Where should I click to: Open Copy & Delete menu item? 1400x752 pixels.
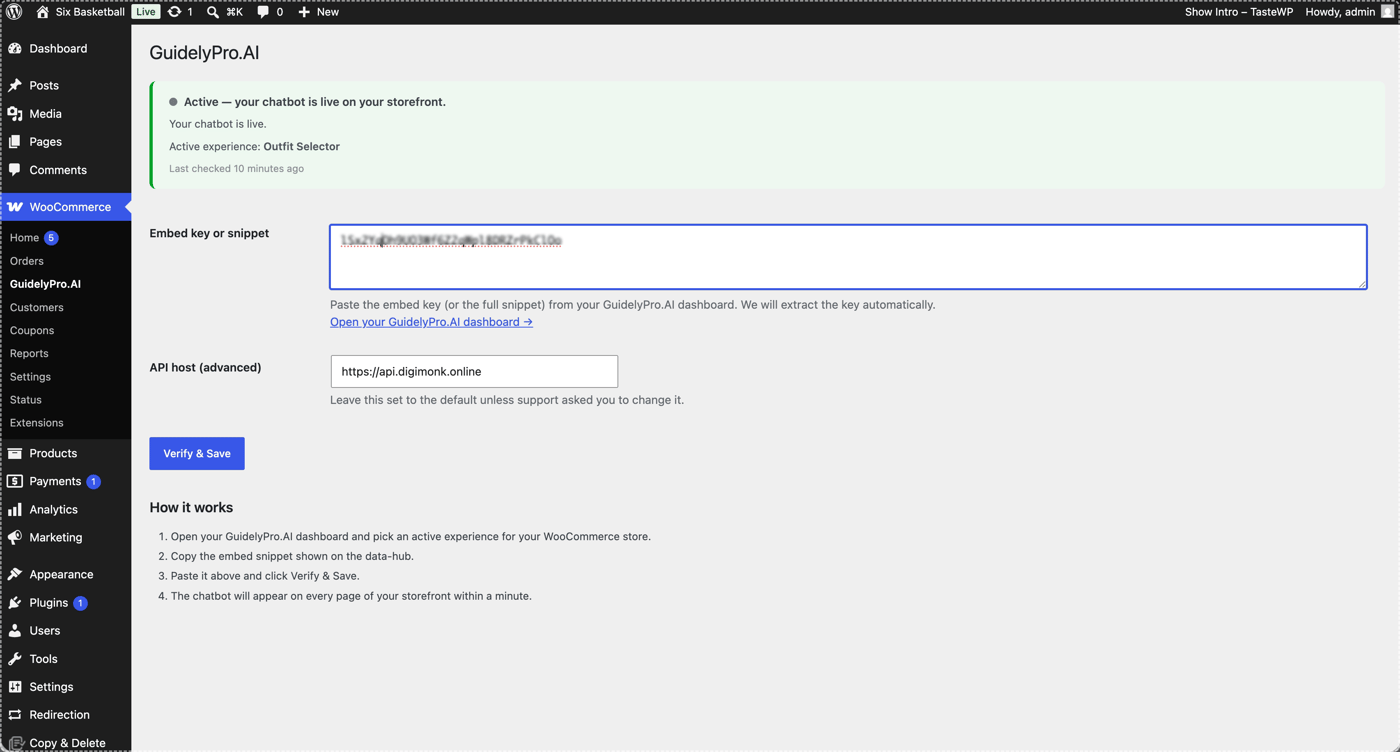[66, 742]
